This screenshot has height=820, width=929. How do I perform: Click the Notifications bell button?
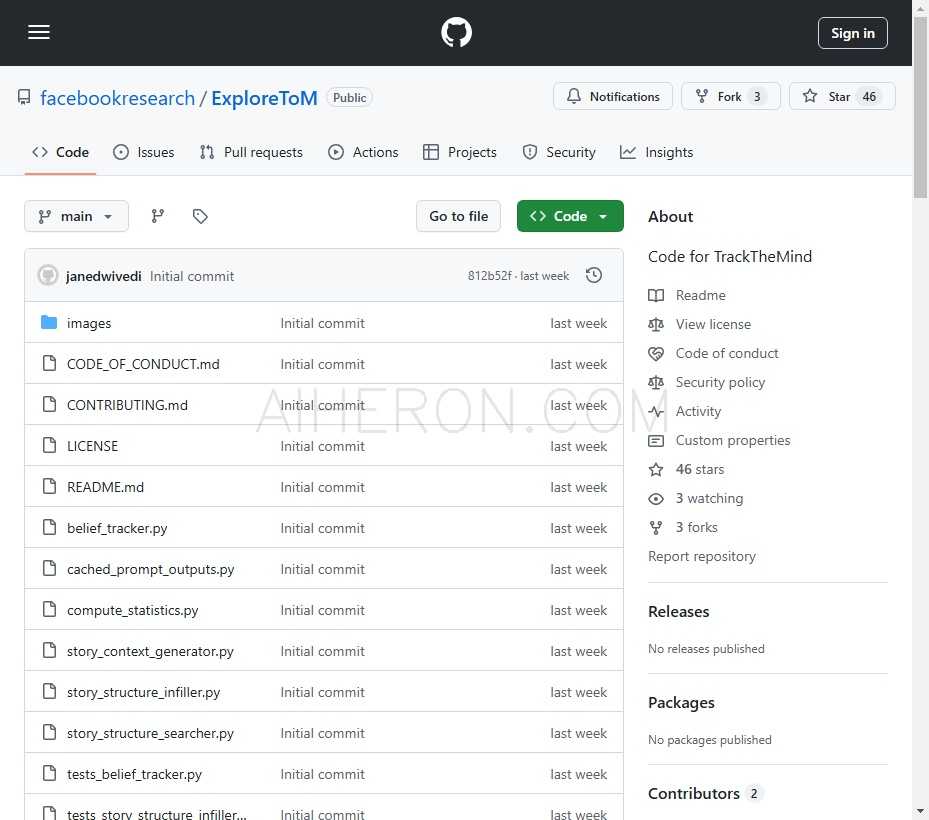pos(613,96)
